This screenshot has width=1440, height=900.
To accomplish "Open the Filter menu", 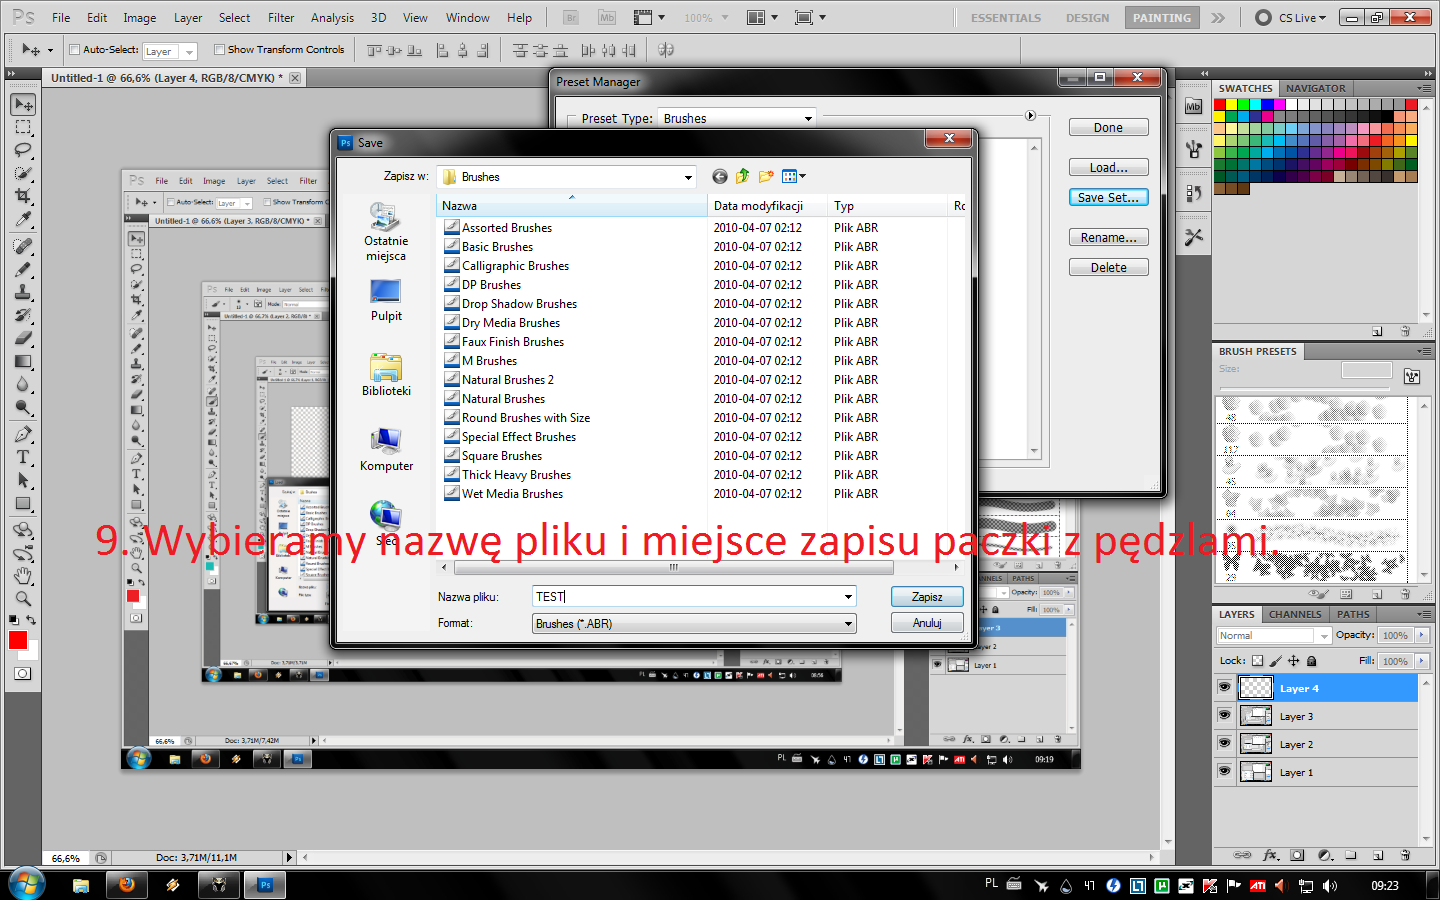I will tap(281, 18).
